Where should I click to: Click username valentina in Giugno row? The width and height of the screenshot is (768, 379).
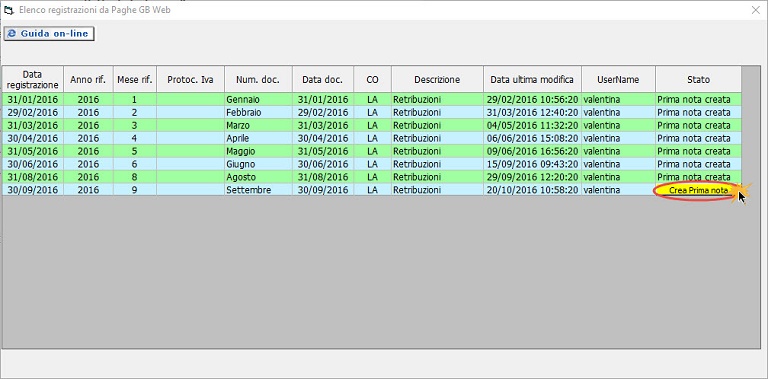[619, 164]
